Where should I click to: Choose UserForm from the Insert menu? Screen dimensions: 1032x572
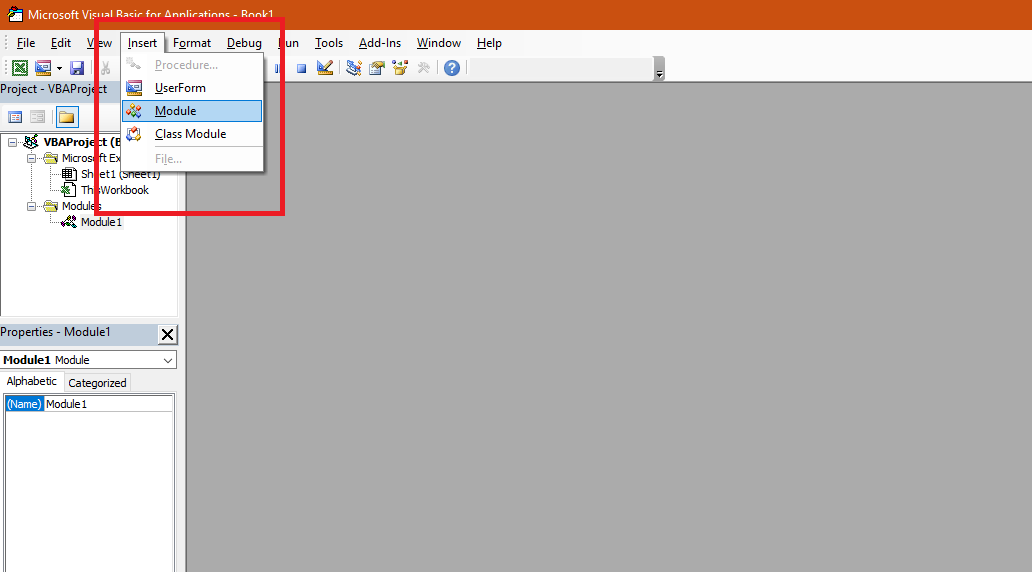192,88
